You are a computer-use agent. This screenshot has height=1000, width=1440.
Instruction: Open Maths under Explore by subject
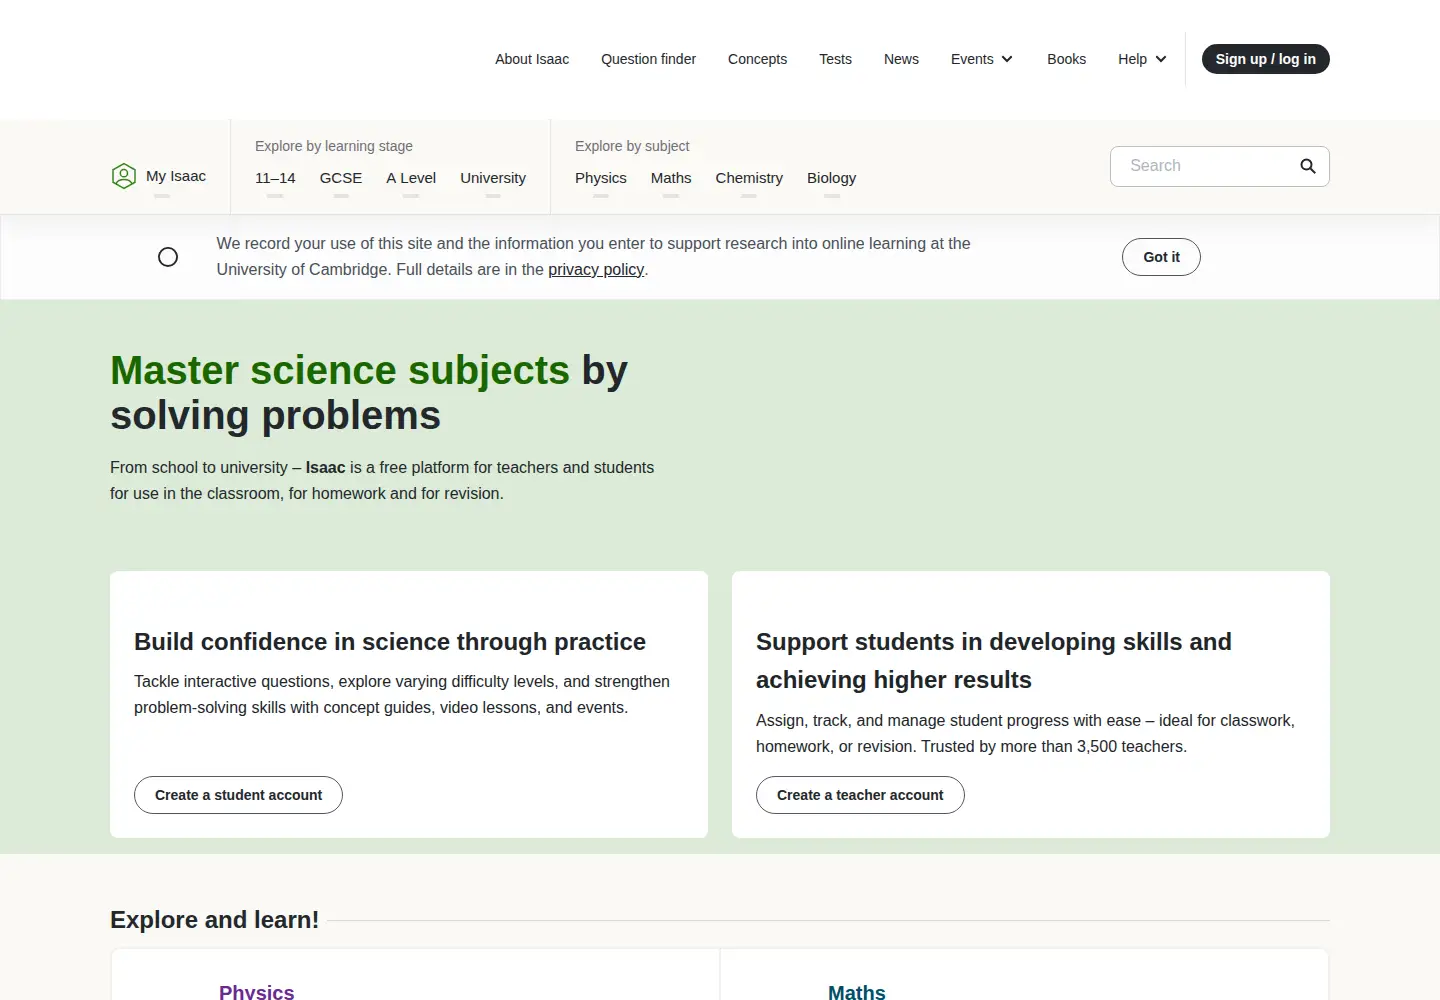pyautogui.click(x=671, y=178)
